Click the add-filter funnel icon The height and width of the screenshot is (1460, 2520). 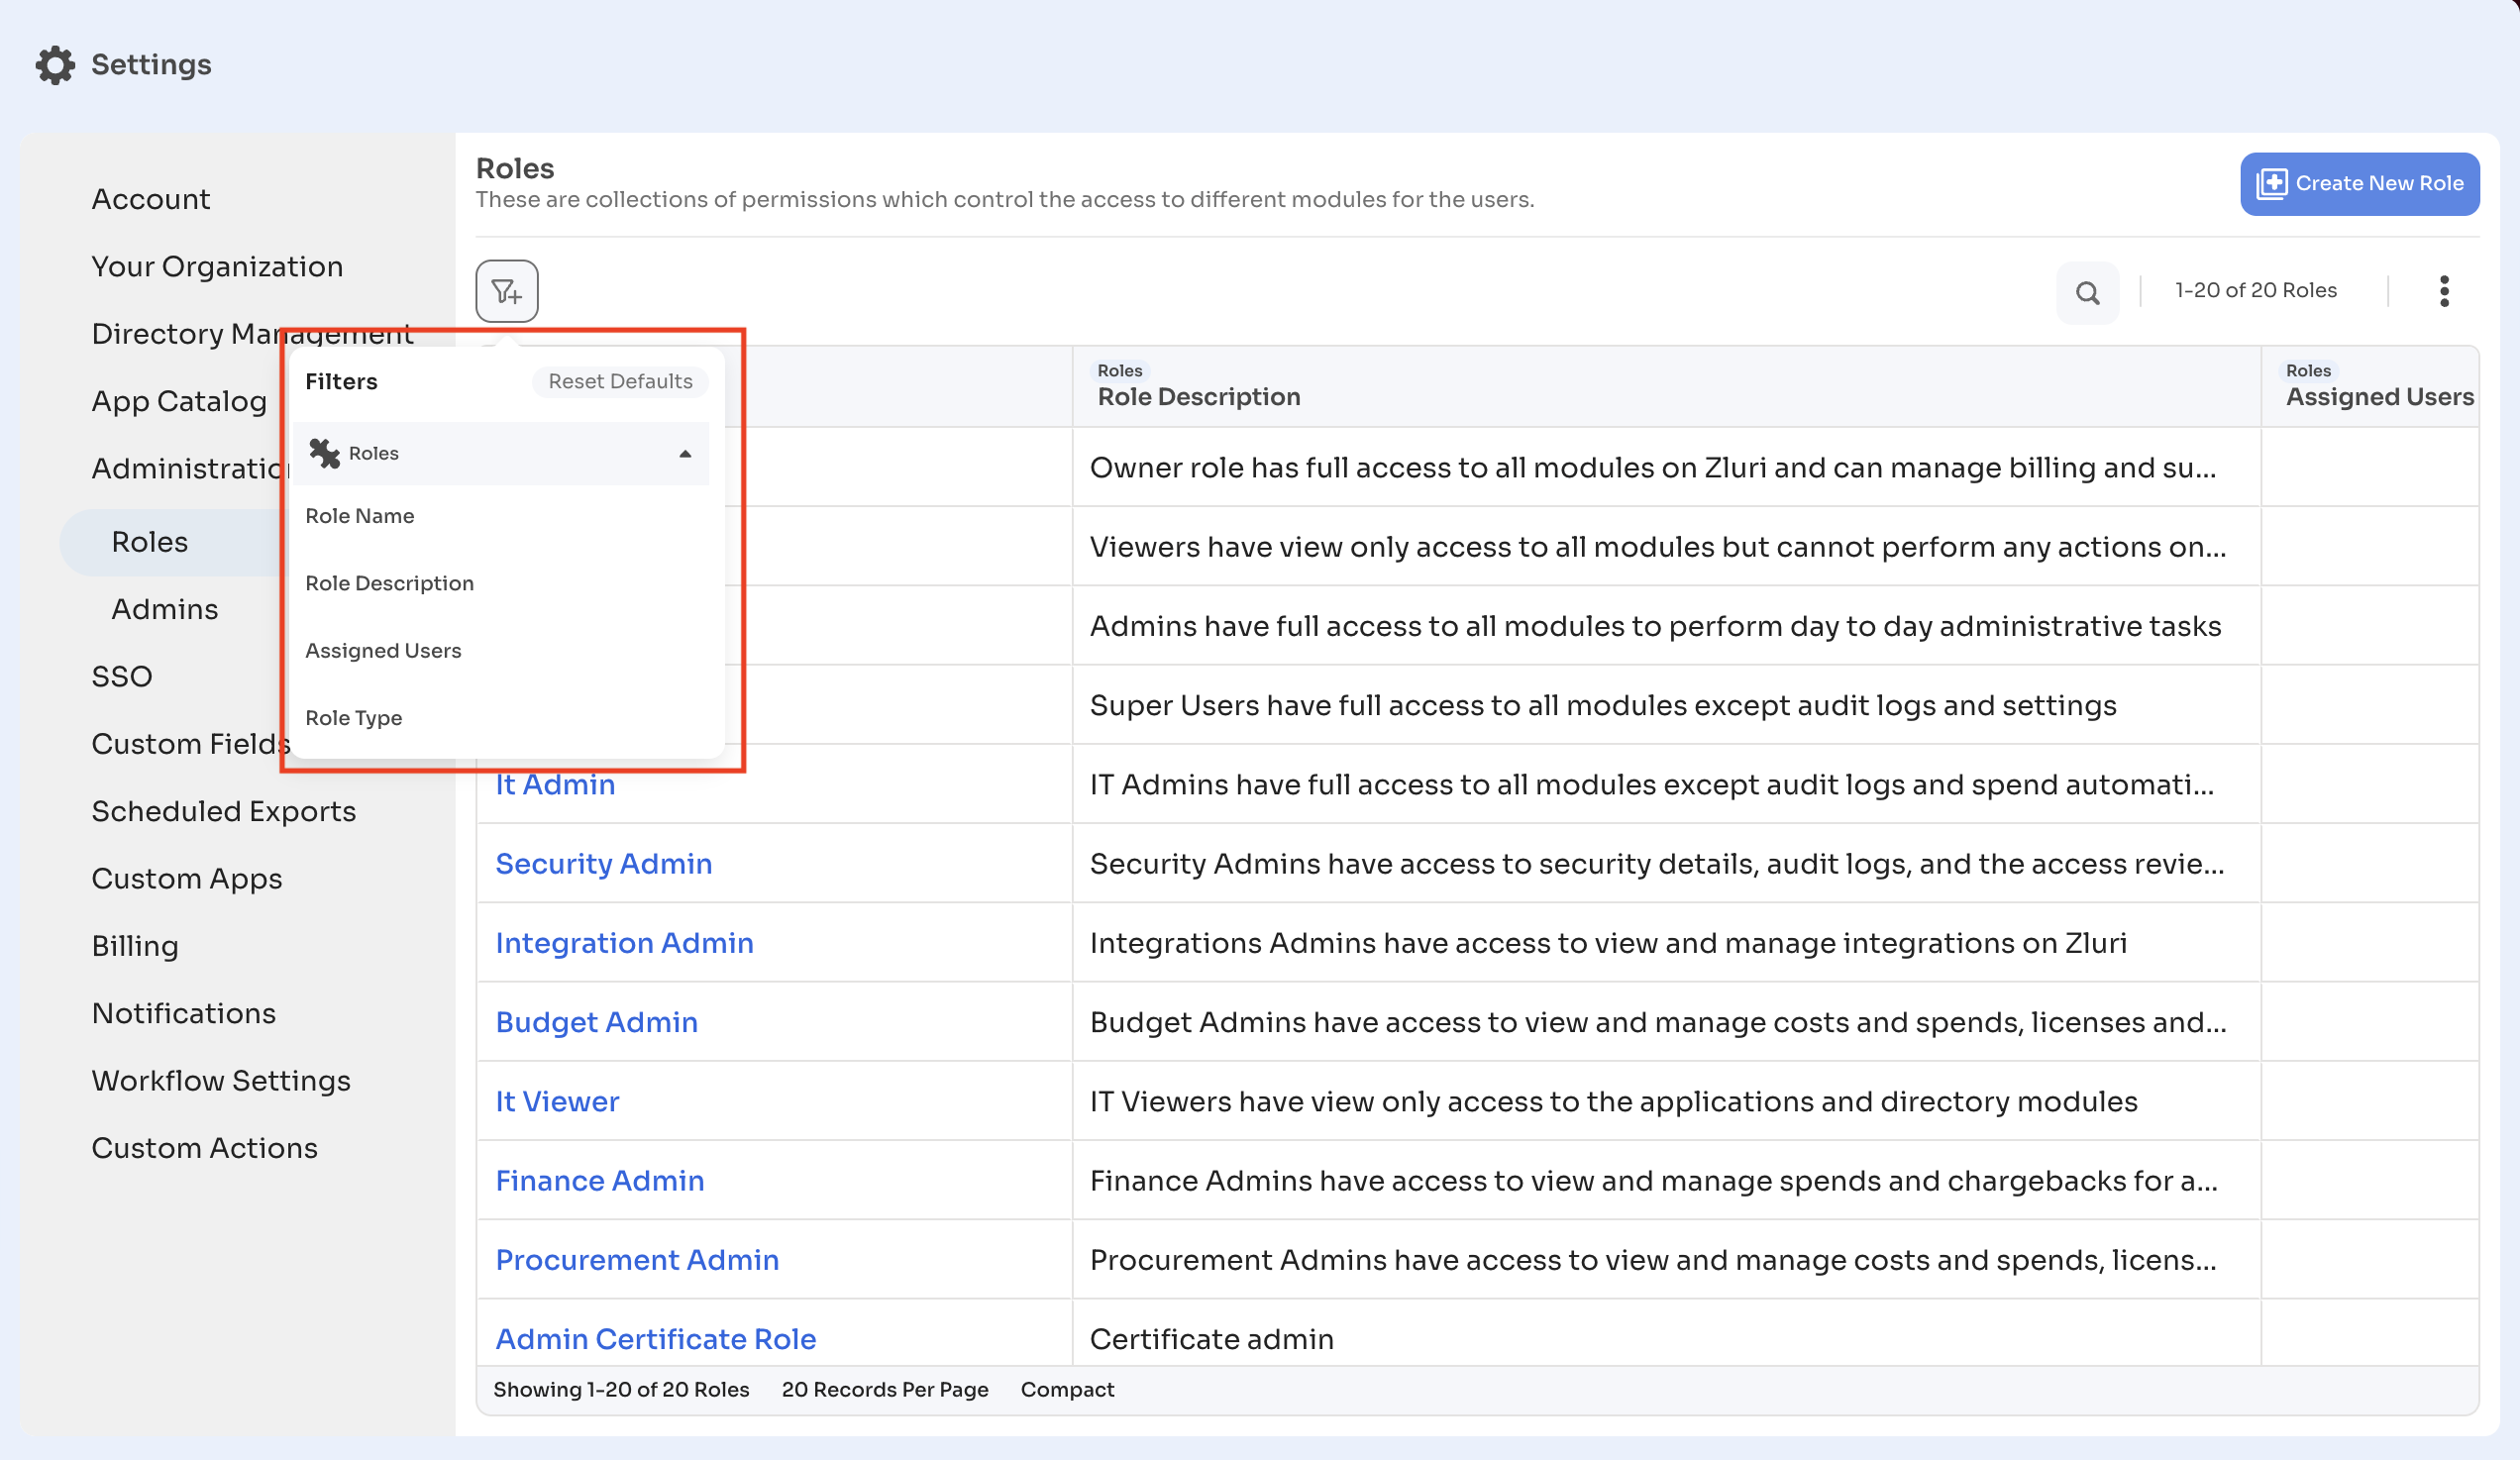[x=506, y=291]
